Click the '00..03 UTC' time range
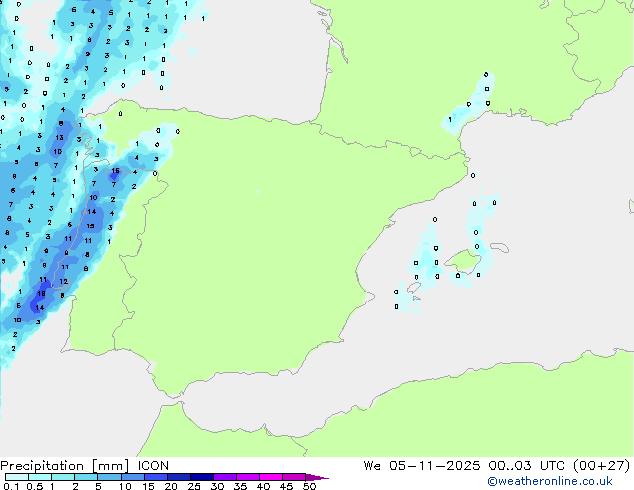Image resolution: width=634 pixels, height=490 pixels. (x=526, y=466)
